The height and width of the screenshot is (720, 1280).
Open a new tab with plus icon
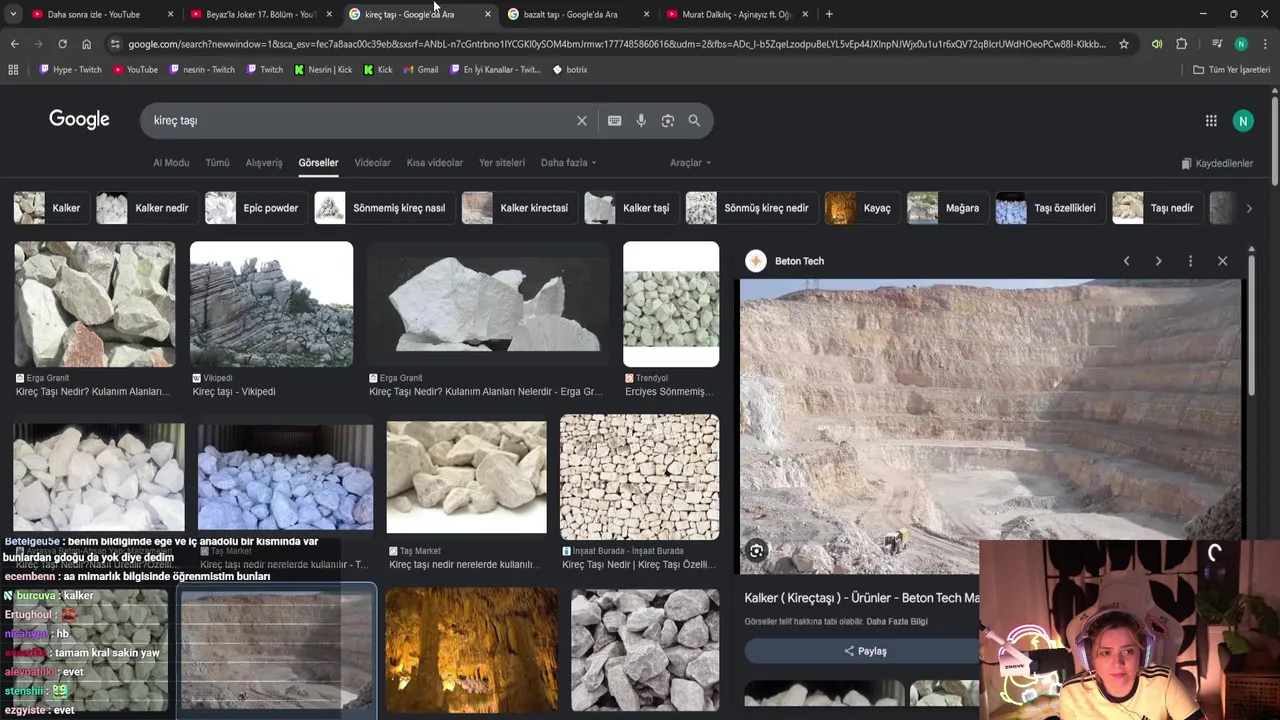(829, 14)
